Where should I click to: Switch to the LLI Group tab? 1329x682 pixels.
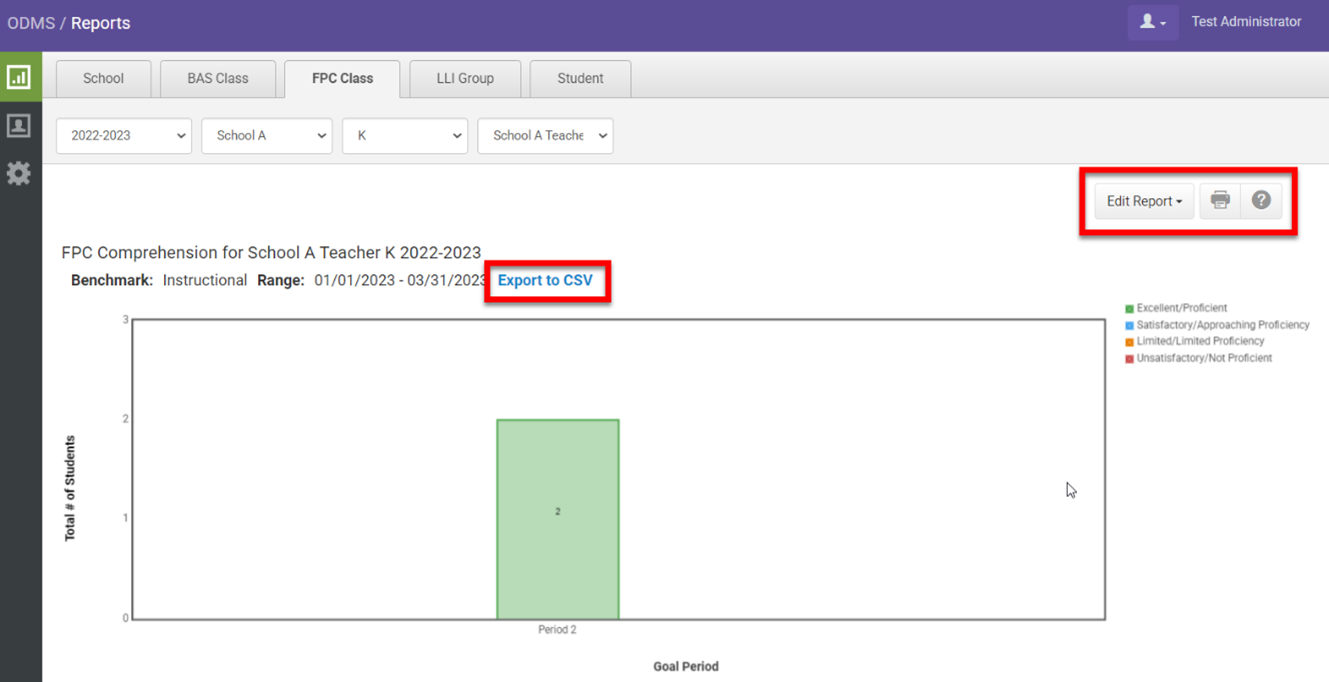click(465, 79)
